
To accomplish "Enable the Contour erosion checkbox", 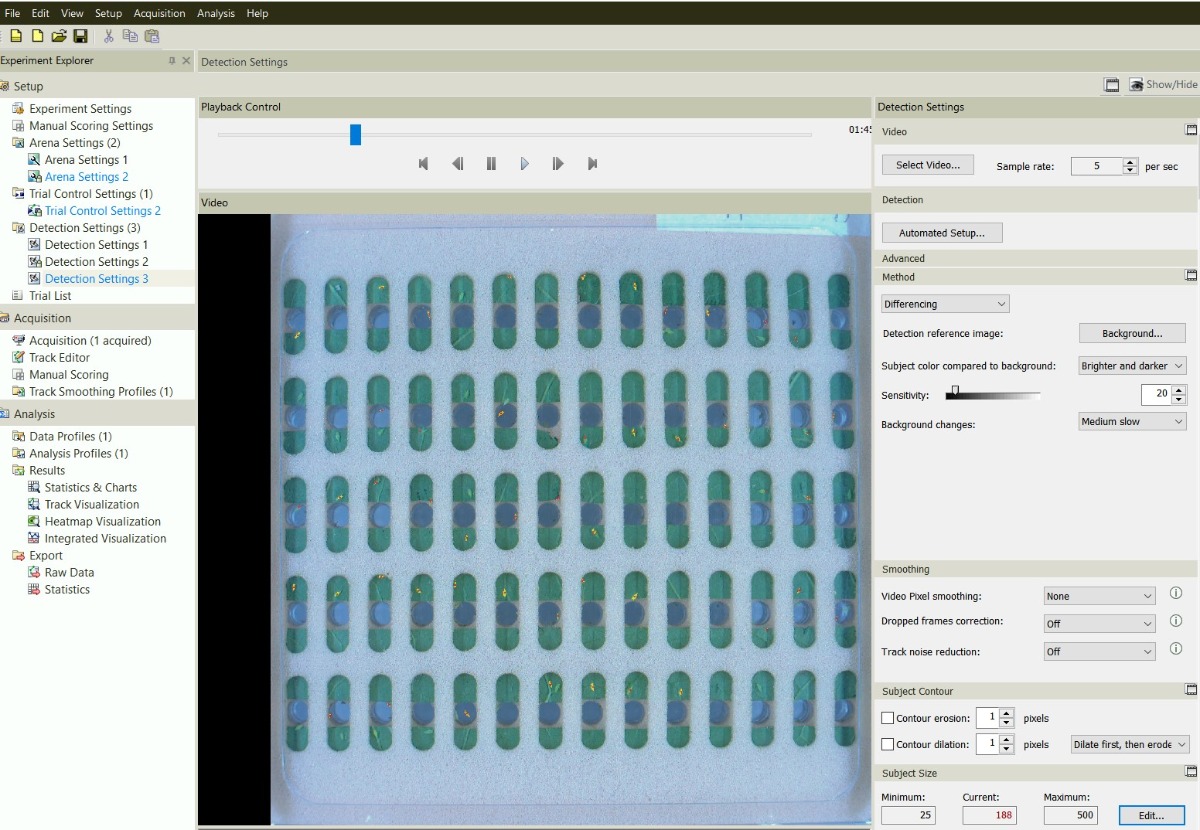I will click(x=888, y=718).
